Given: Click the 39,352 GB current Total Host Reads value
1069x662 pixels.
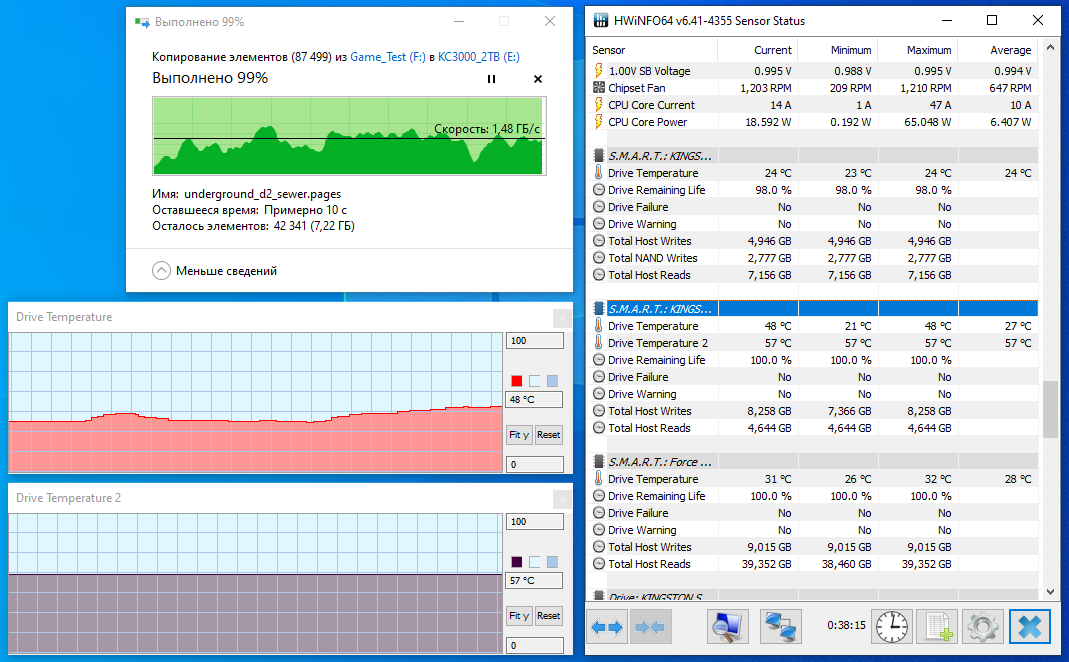Looking at the screenshot, I should [x=767, y=565].
